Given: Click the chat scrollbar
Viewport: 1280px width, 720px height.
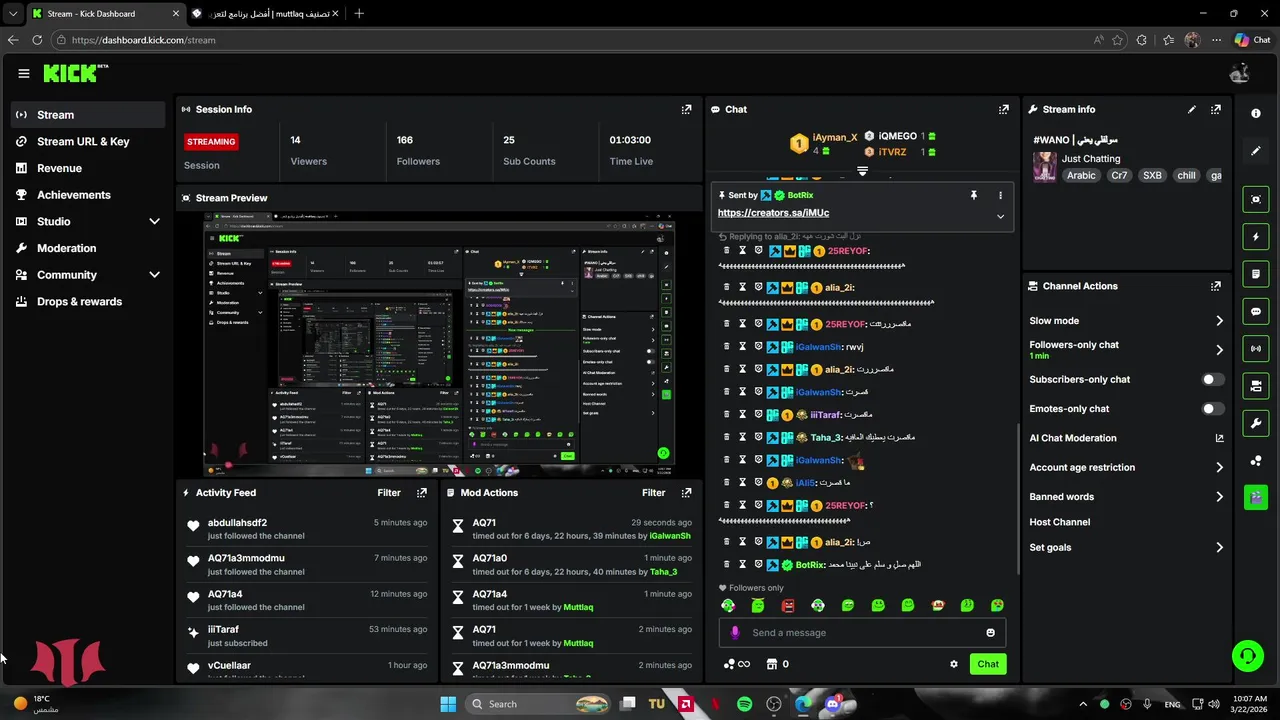Looking at the screenshot, I should (1017, 500).
